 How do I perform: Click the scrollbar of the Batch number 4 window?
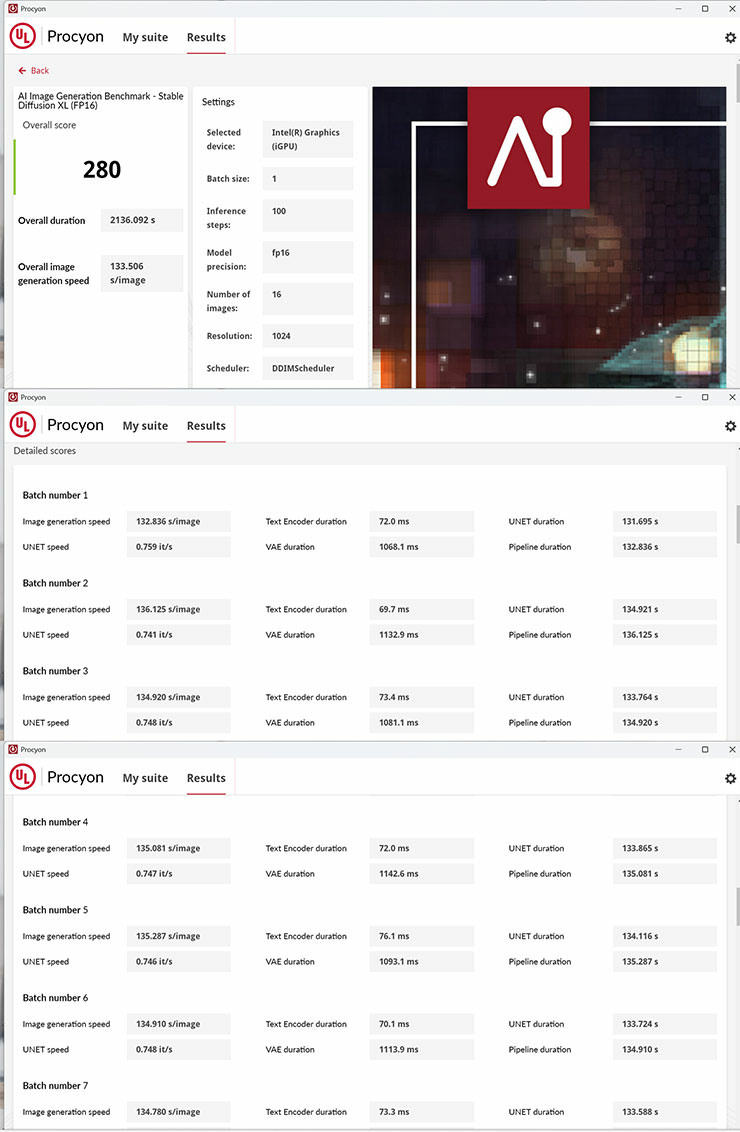[737, 906]
